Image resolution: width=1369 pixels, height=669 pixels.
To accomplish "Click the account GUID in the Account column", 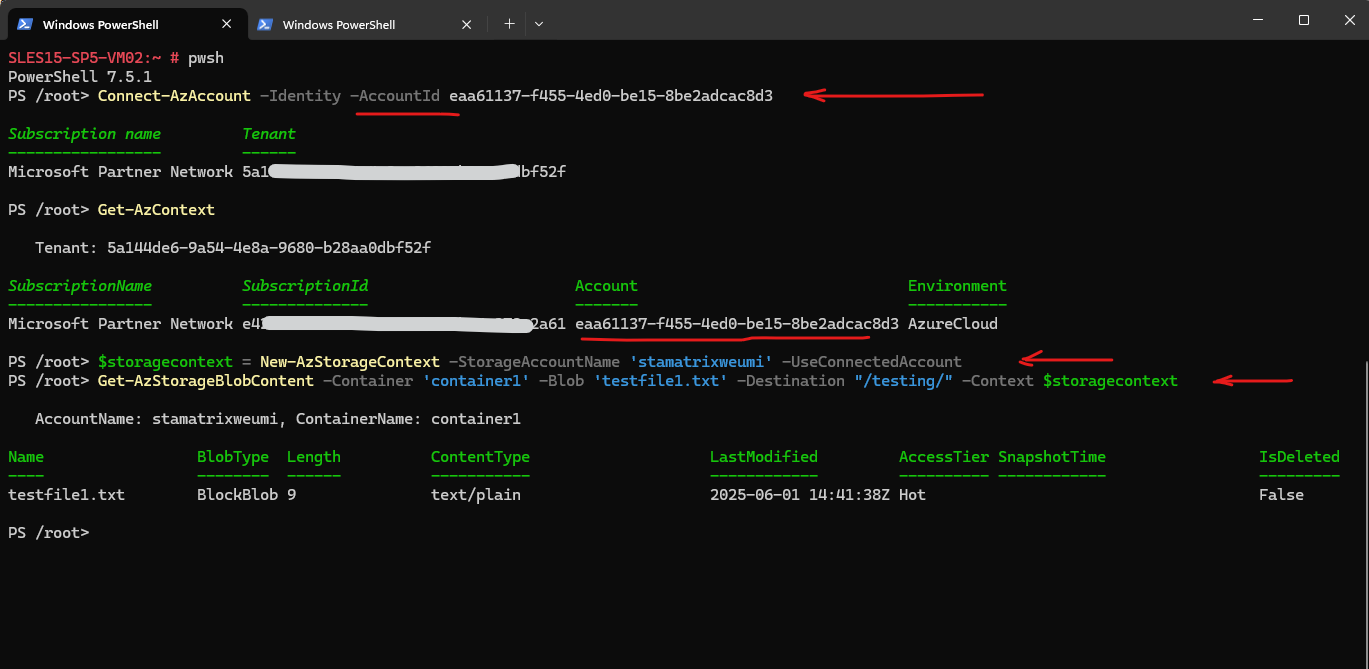I will (x=737, y=324).
